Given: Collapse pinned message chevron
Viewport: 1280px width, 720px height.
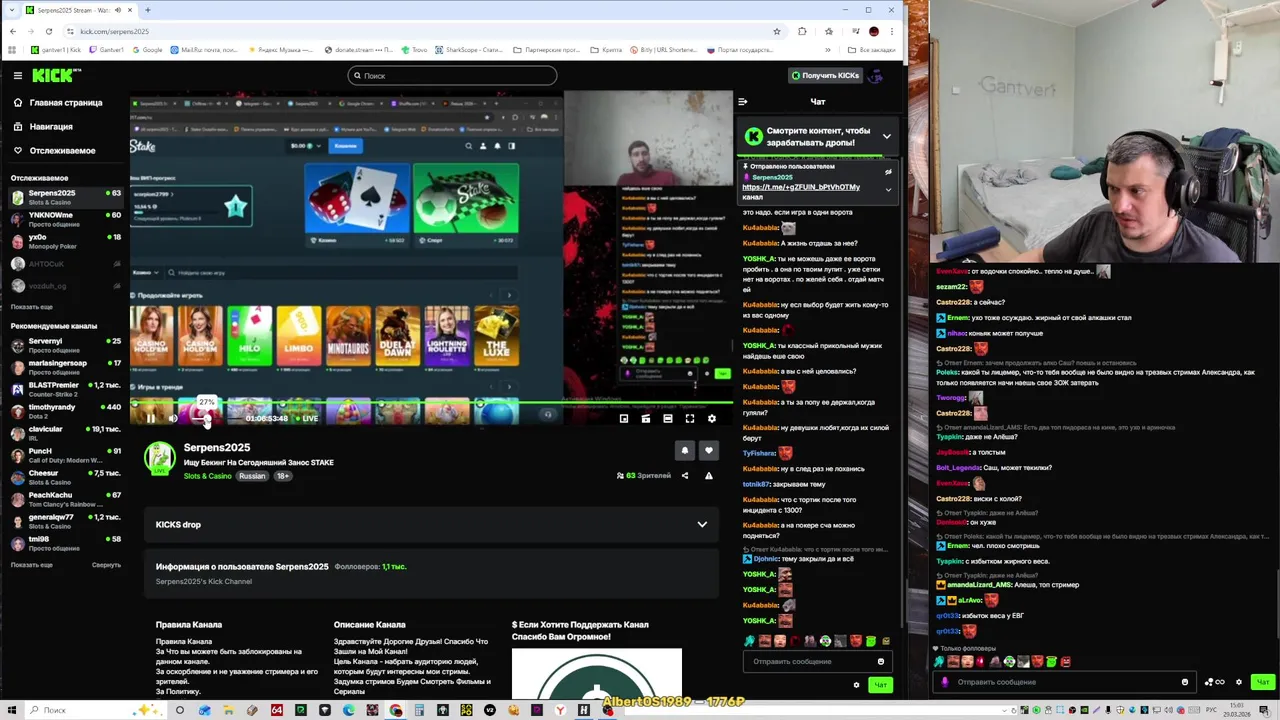Looking at the screenshot, I should [888, 190].
